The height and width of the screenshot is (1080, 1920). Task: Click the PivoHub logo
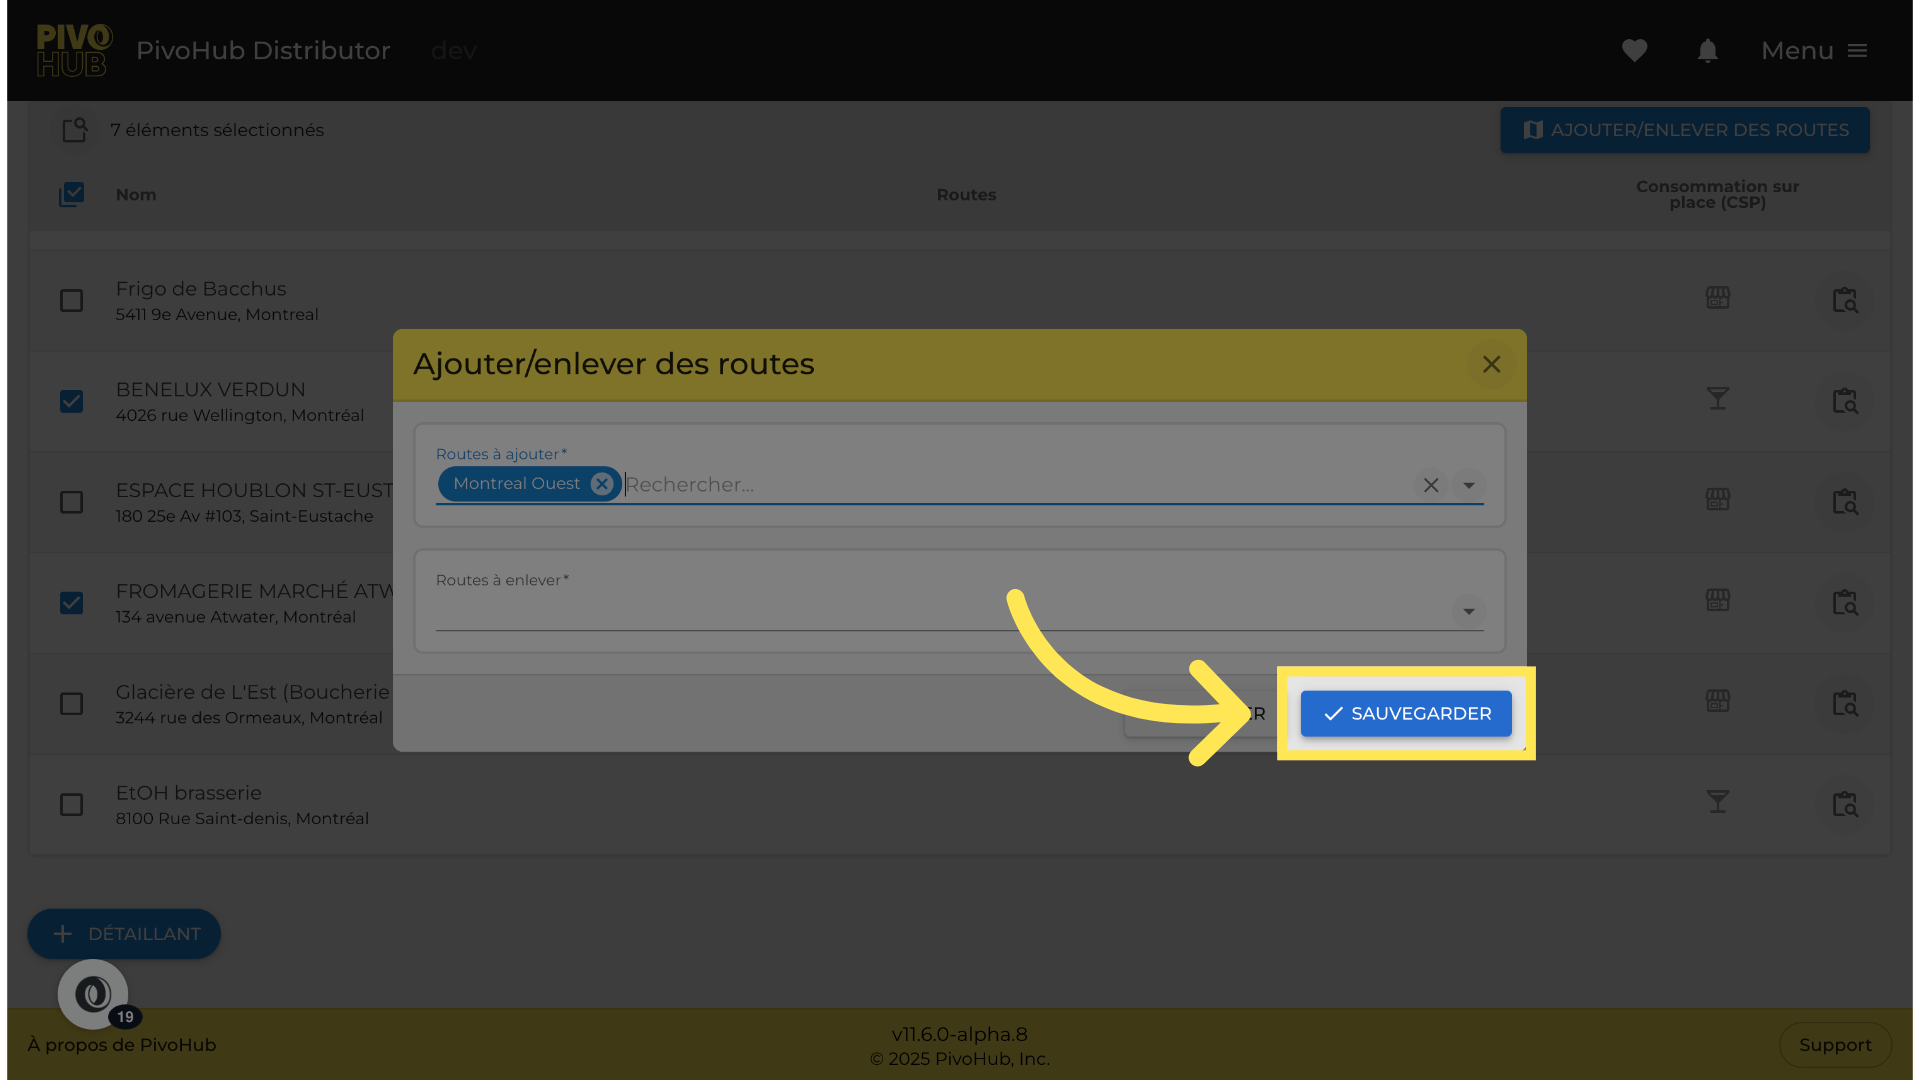(x=73, y=50)
